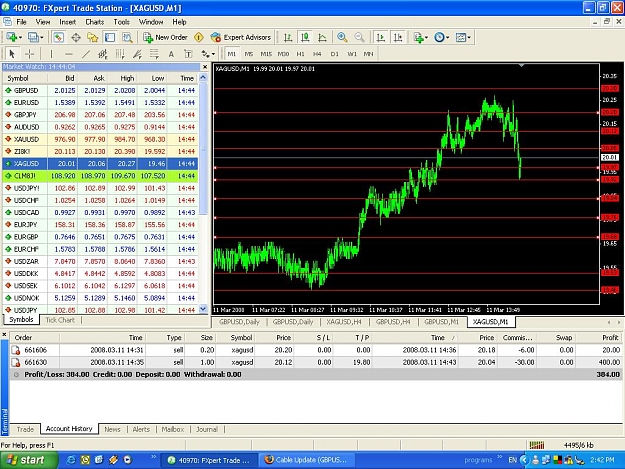The width and height of the screenshot is (625, 469).
Task: Toggle the candlestick chart mode
Action: [305, 37]
